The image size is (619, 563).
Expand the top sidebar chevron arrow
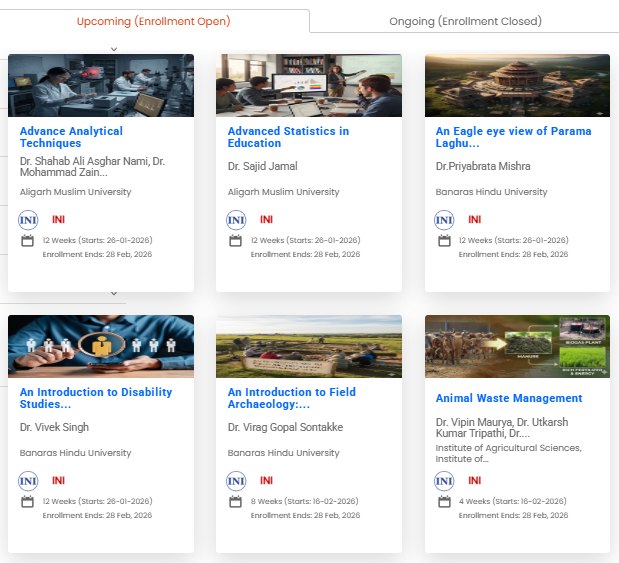pos(113,48)
